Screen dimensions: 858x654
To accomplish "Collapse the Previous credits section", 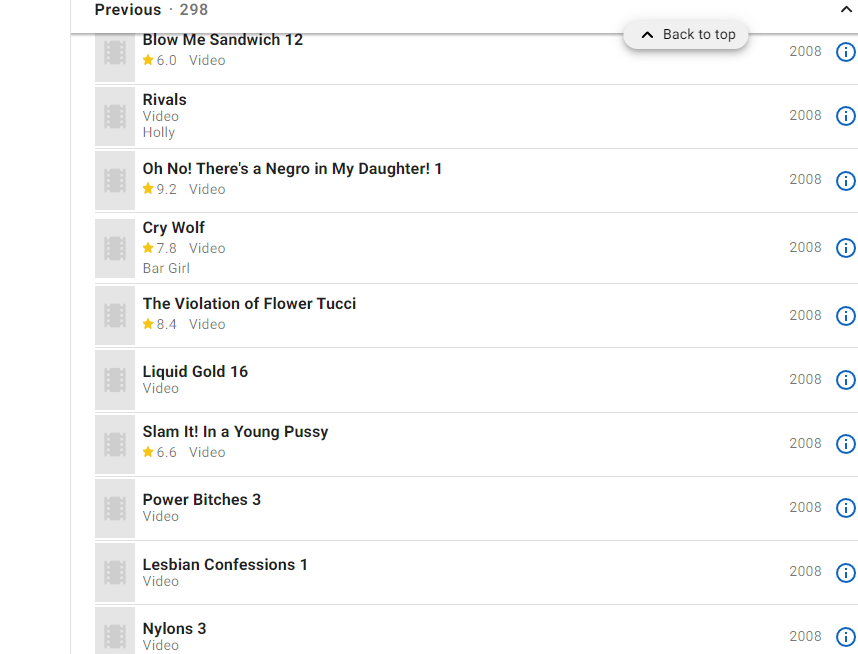I will click(x=847, y=10).
